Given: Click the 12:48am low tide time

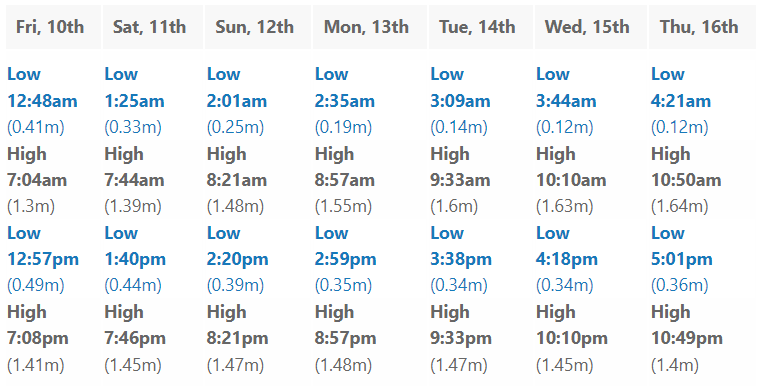Looking at the screenshot, I should (42, 101).
